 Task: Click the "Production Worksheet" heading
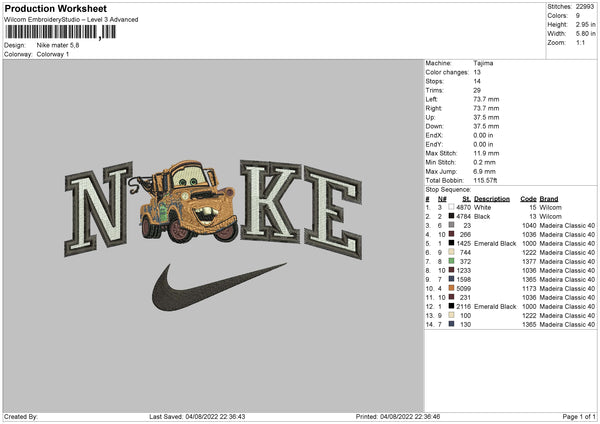(x=56, y=8)
